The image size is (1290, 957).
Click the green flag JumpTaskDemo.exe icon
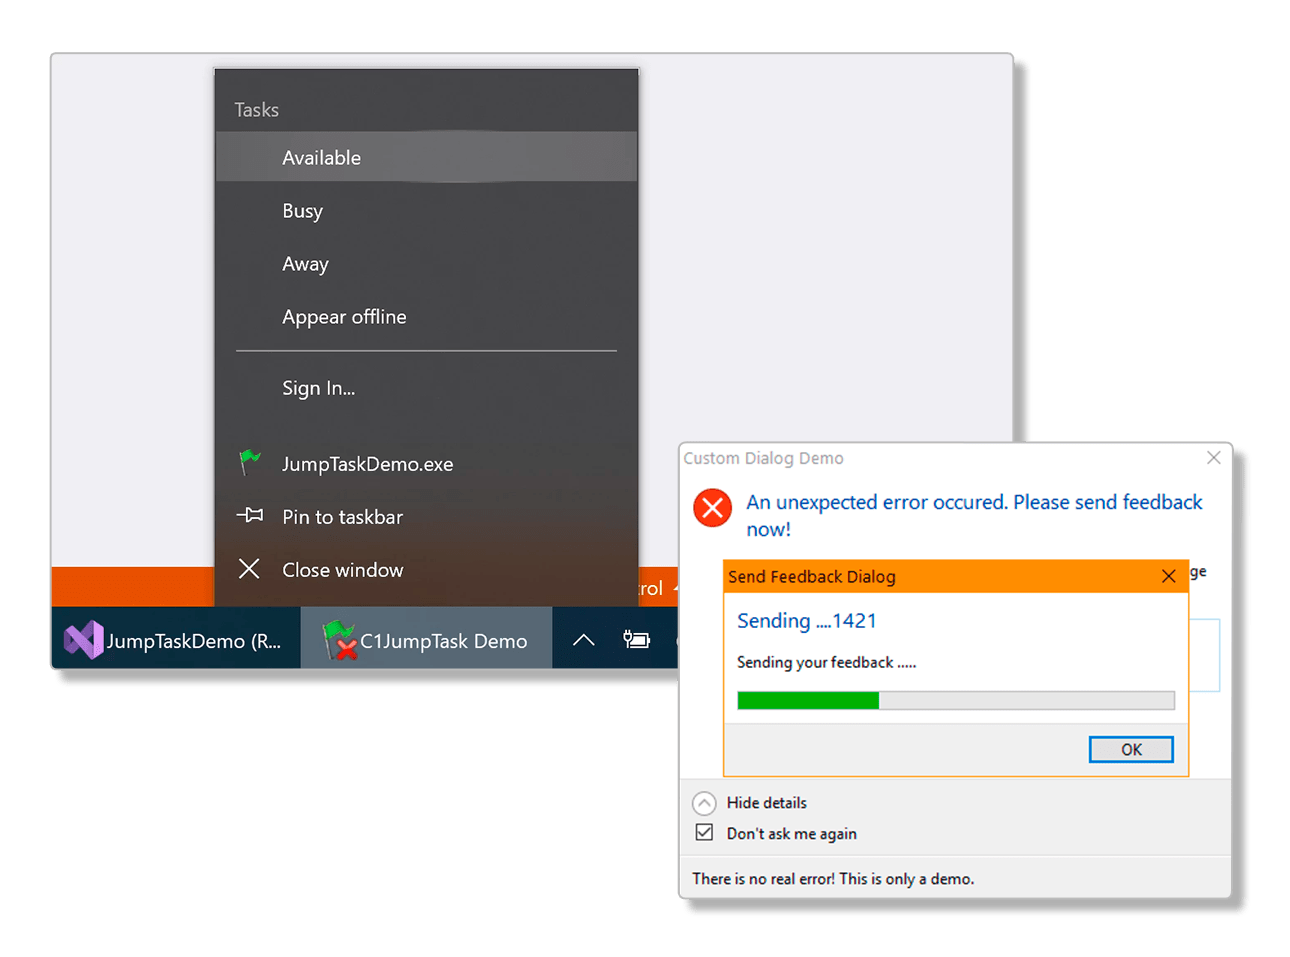coord(250,463)
